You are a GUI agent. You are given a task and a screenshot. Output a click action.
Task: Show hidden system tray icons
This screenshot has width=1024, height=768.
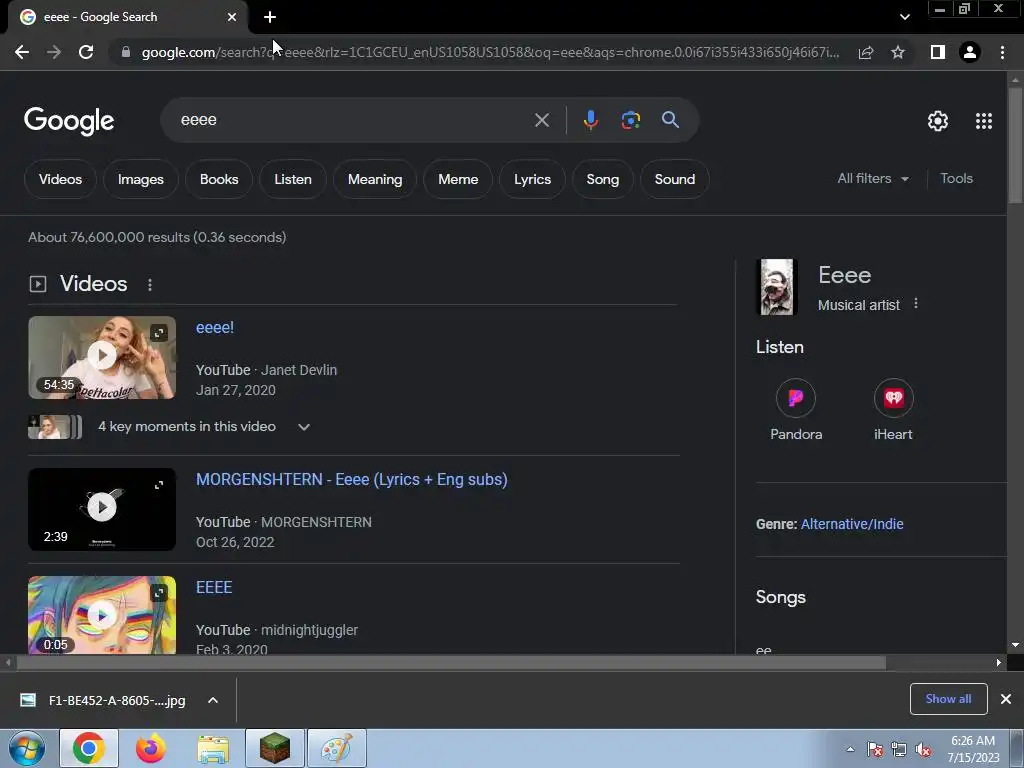pos(850,749)
